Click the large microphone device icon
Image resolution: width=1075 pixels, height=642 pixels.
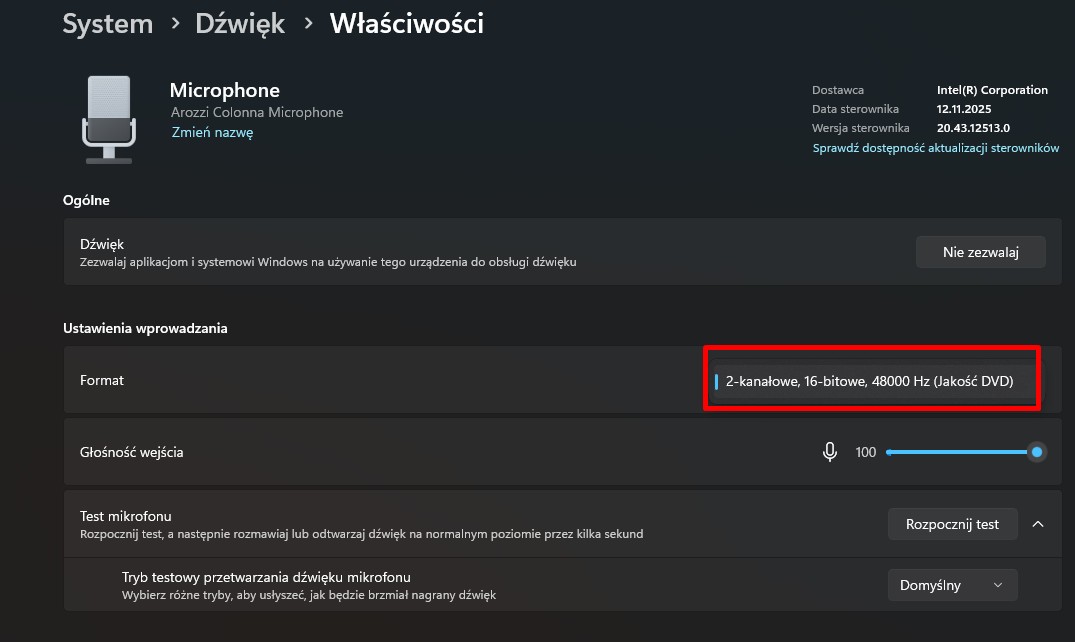(108, 118)
